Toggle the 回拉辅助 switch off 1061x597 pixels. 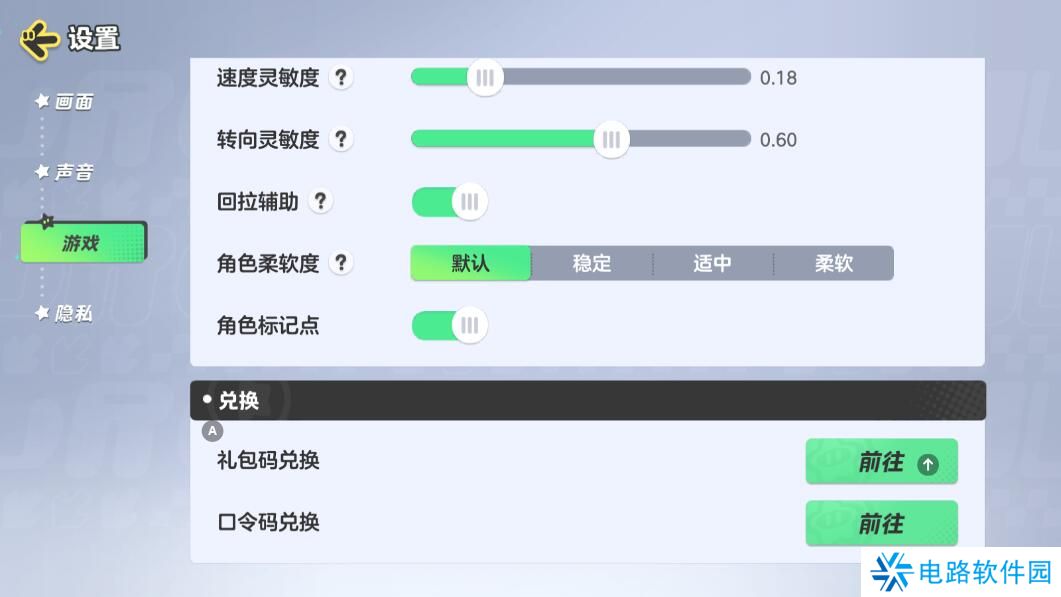pyautogui.click(x=448, y=201)
